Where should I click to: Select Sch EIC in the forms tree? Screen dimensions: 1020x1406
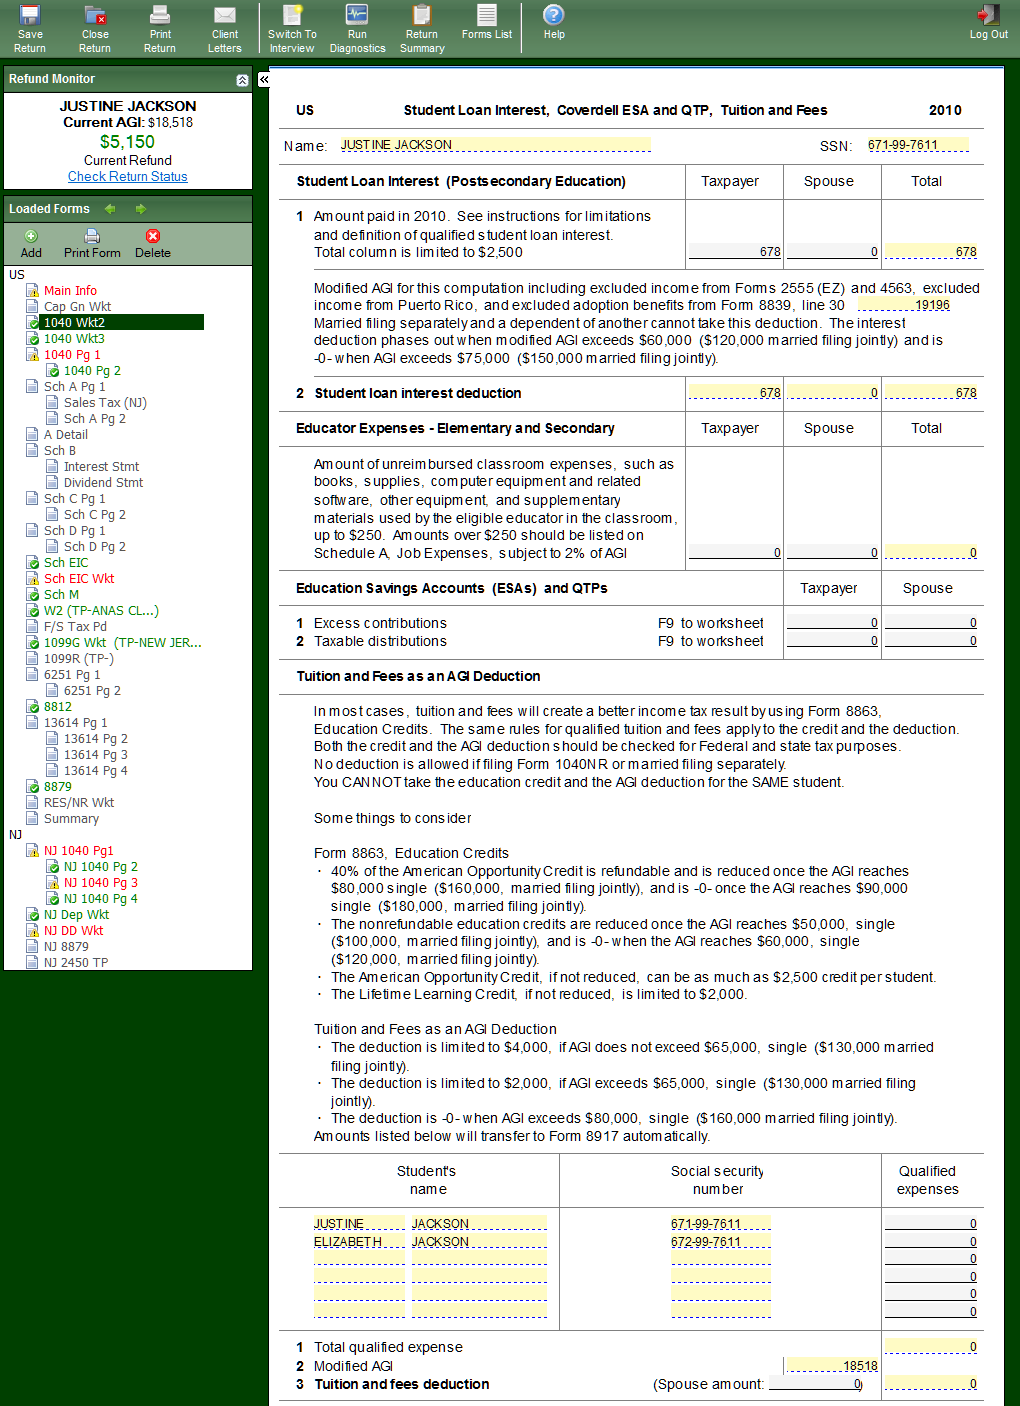(x=66, y=563)
